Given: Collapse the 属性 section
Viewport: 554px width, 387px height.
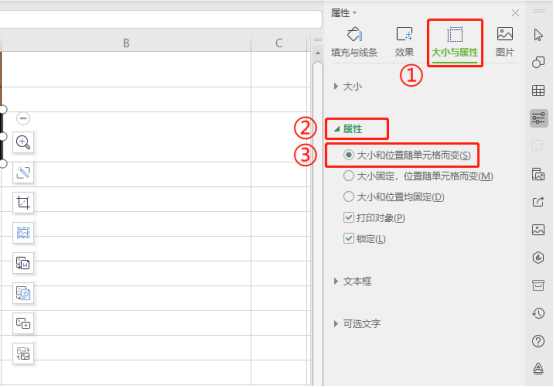Looking at the screenshot, I should coord(348,129).
